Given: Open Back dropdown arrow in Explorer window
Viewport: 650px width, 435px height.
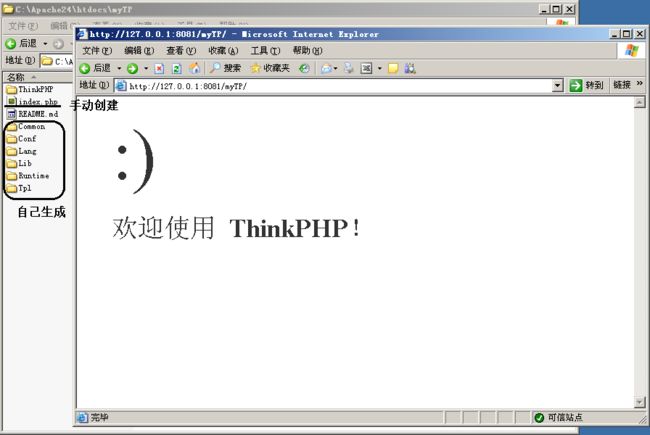Looking at the screenshot, I should 45,44.
